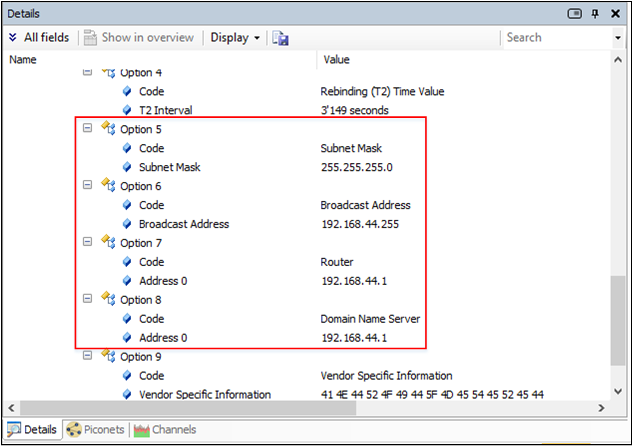The image size is (633, 446).
Task: Click Show in overview button
Action: click(x=139, y=38)
